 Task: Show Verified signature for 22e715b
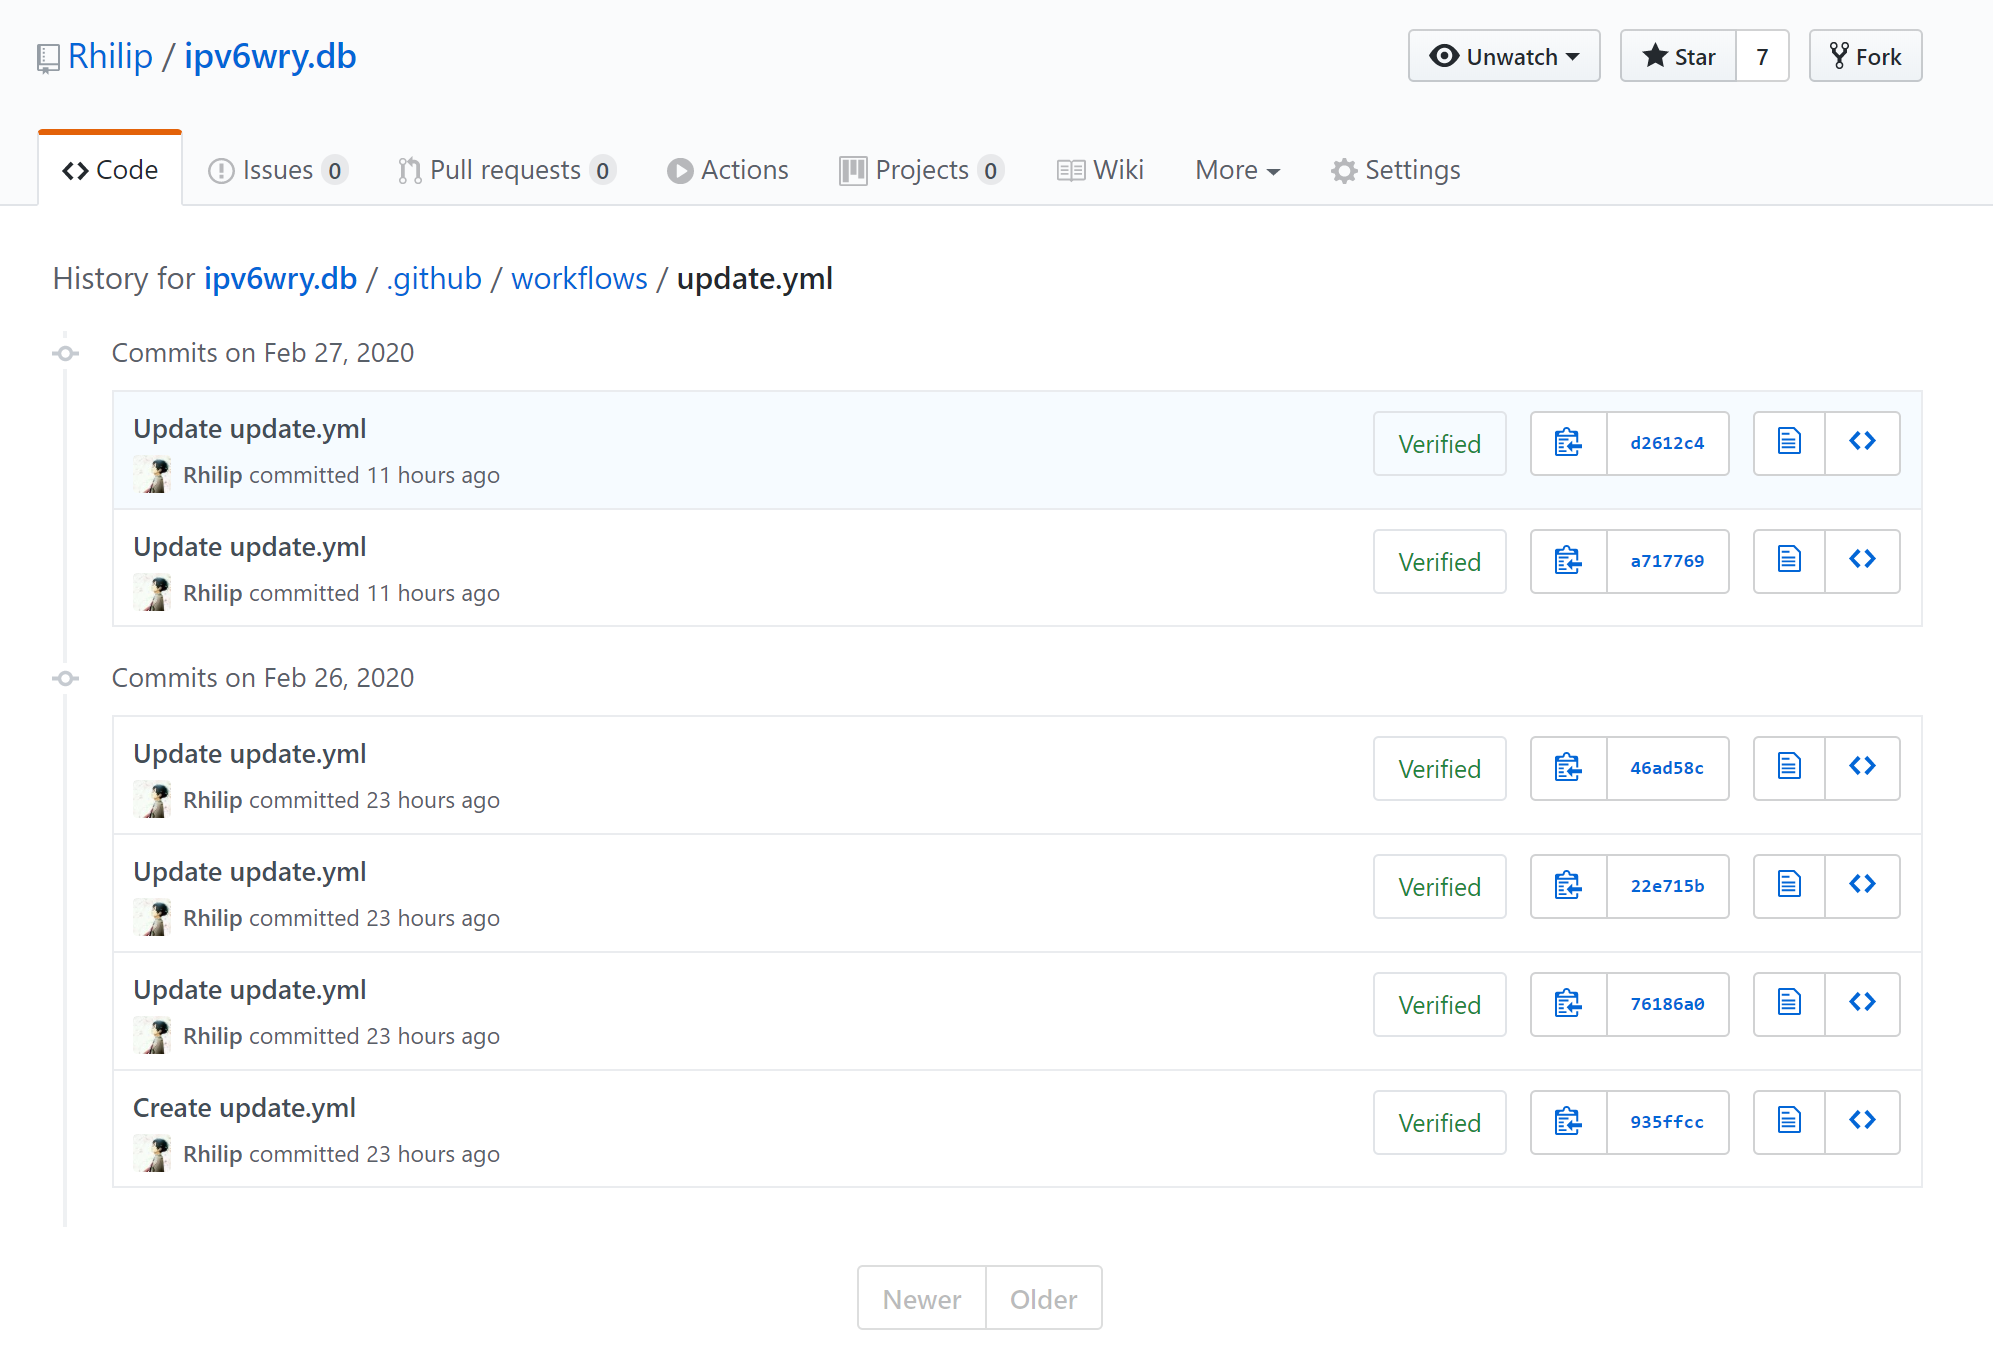[x=1439, y=886]
